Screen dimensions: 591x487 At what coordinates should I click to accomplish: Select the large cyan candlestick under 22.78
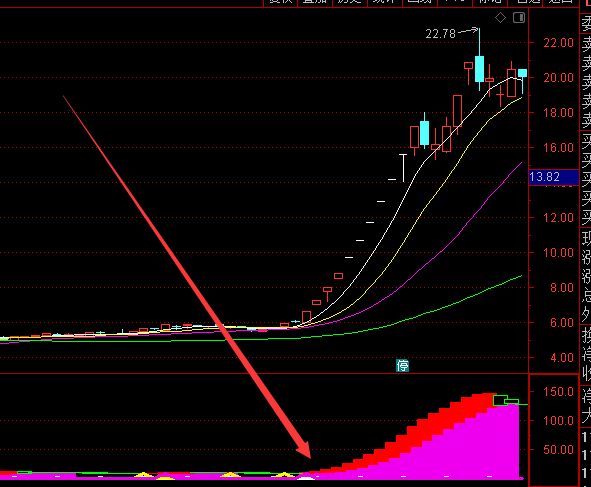point(479,69)
